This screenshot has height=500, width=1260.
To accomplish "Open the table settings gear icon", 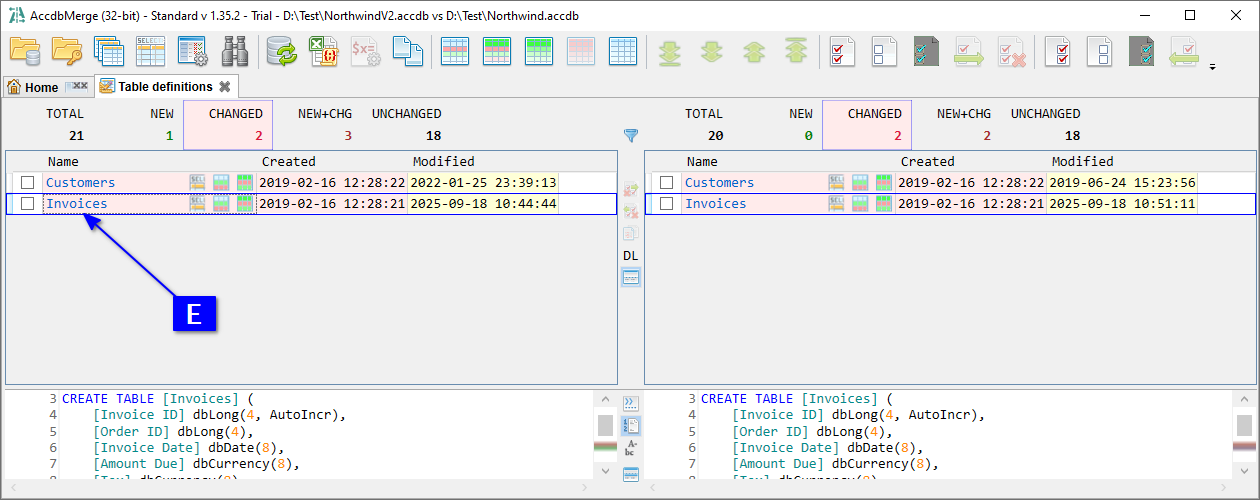I will (192, 50).
